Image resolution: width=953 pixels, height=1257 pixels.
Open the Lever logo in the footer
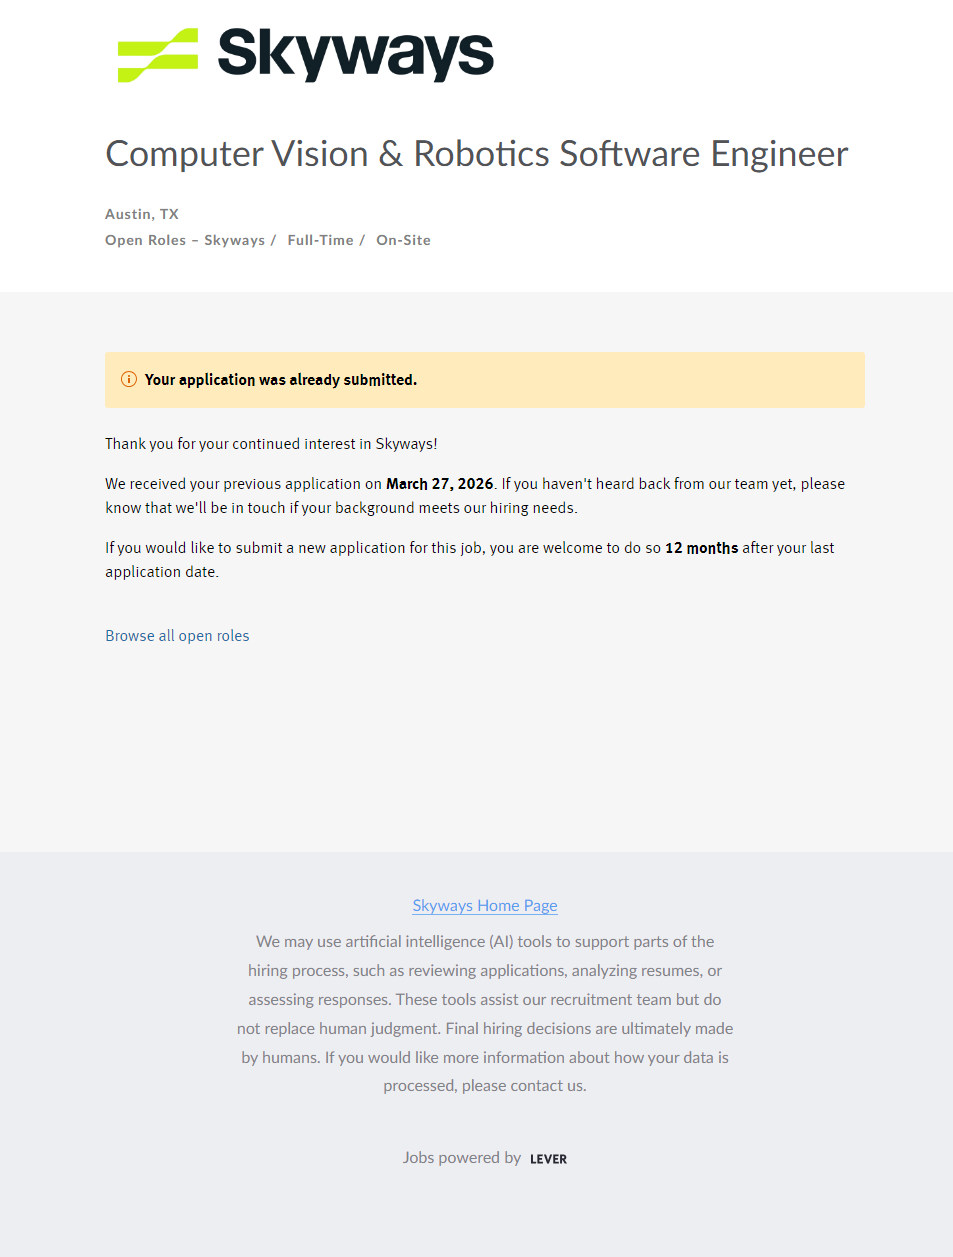(x=548, y=1159)
